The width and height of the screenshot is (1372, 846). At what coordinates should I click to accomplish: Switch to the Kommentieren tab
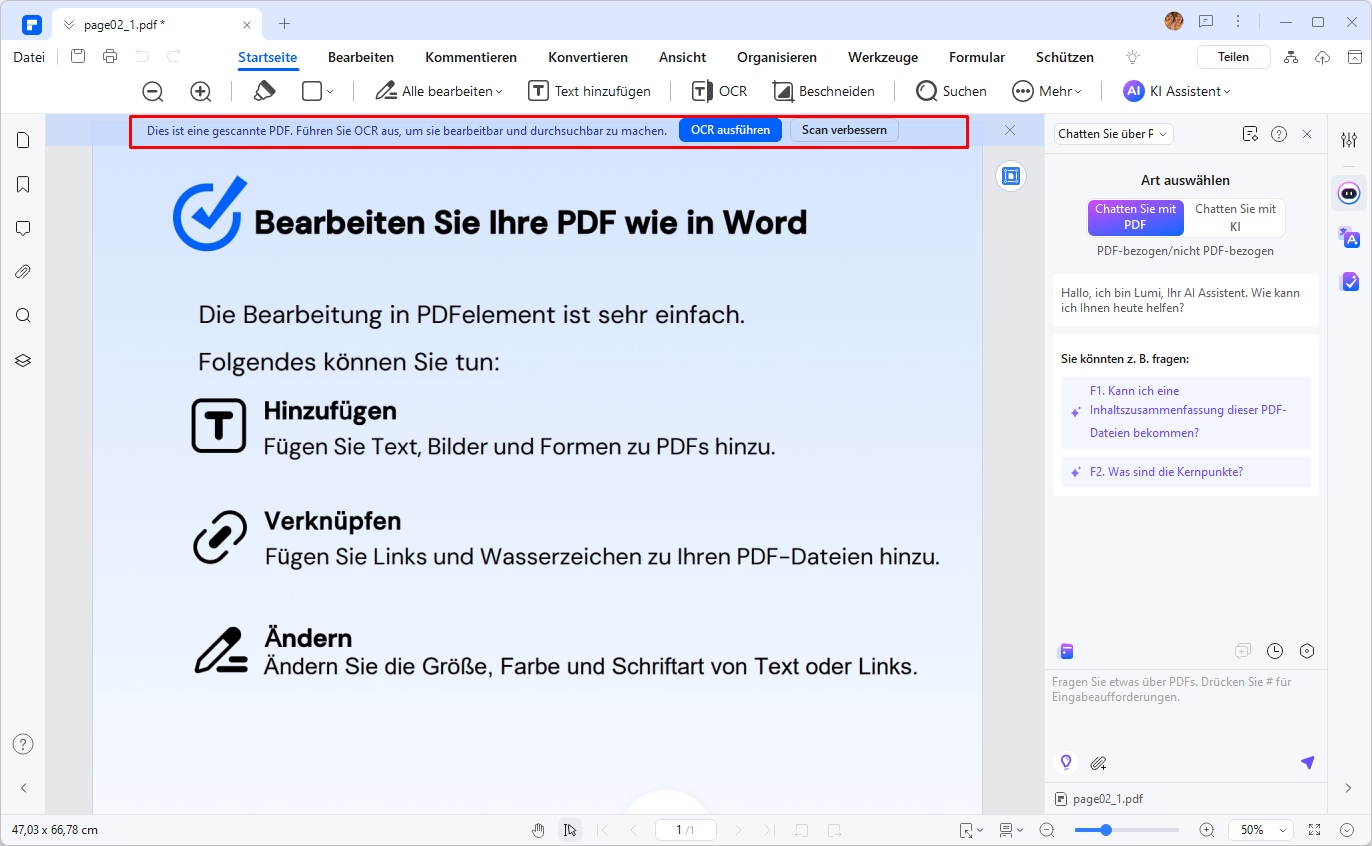471,58
